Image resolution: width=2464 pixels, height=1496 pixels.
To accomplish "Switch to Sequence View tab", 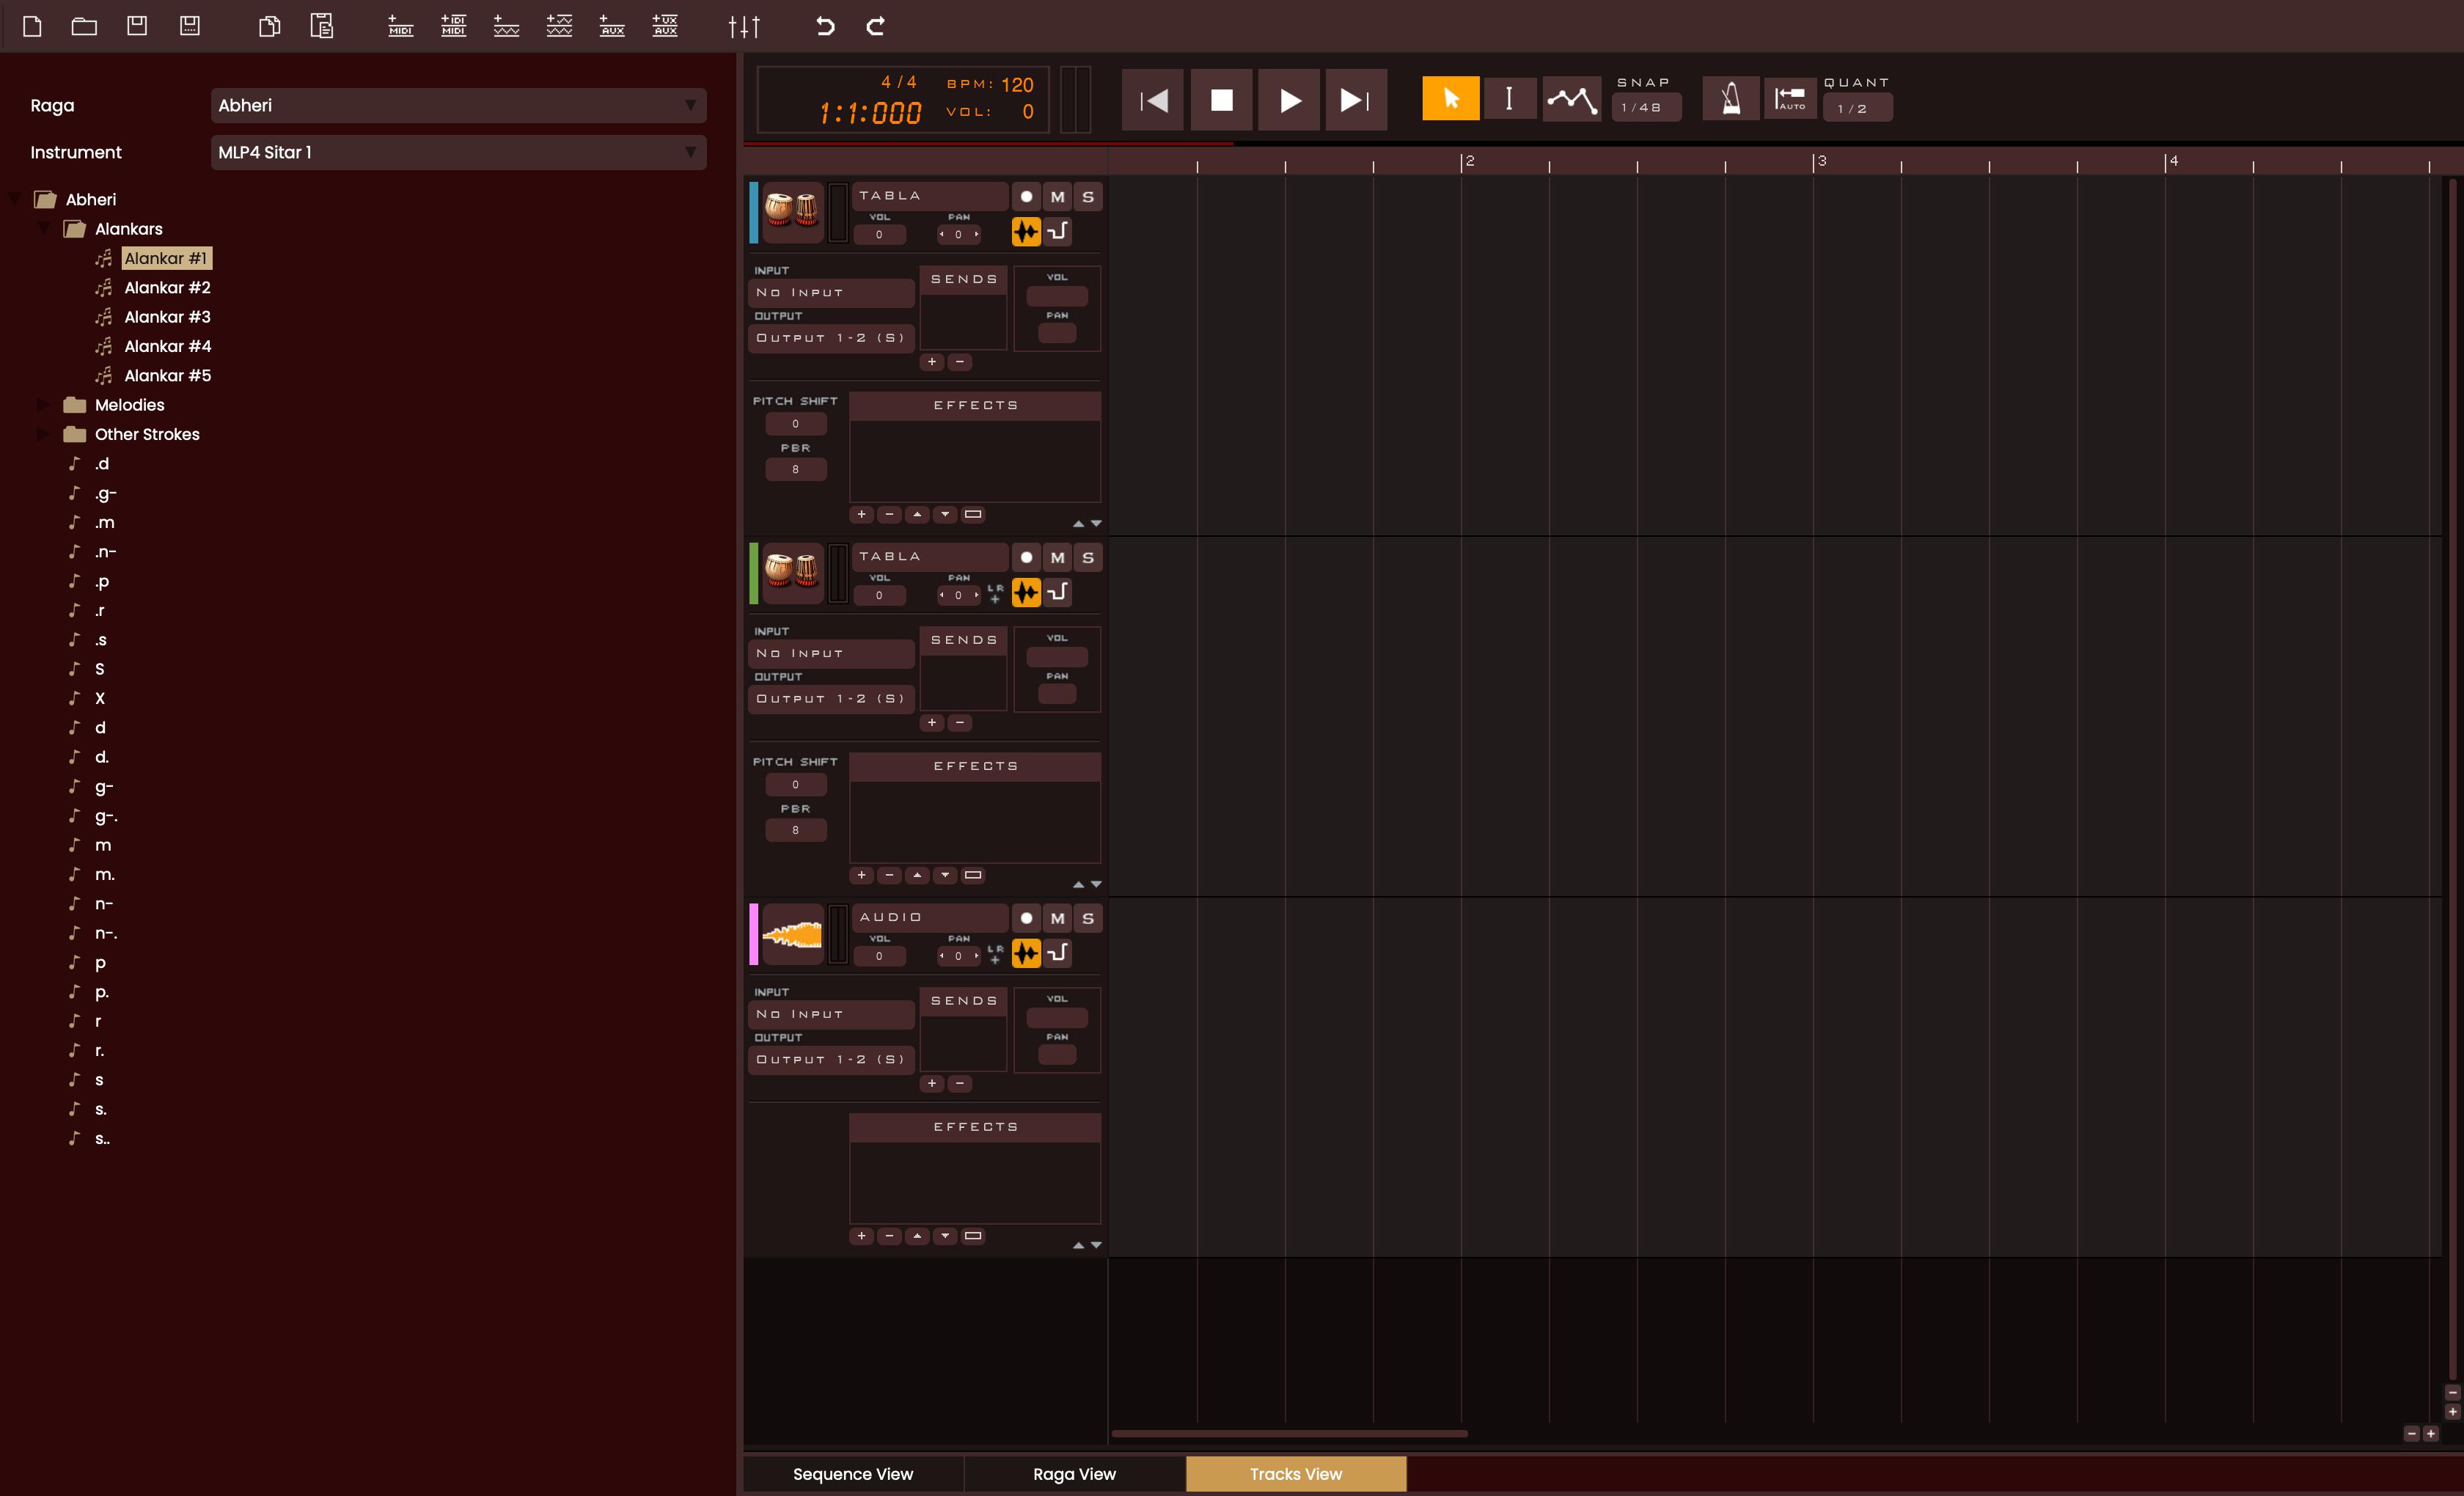I will click(853, 1474).
